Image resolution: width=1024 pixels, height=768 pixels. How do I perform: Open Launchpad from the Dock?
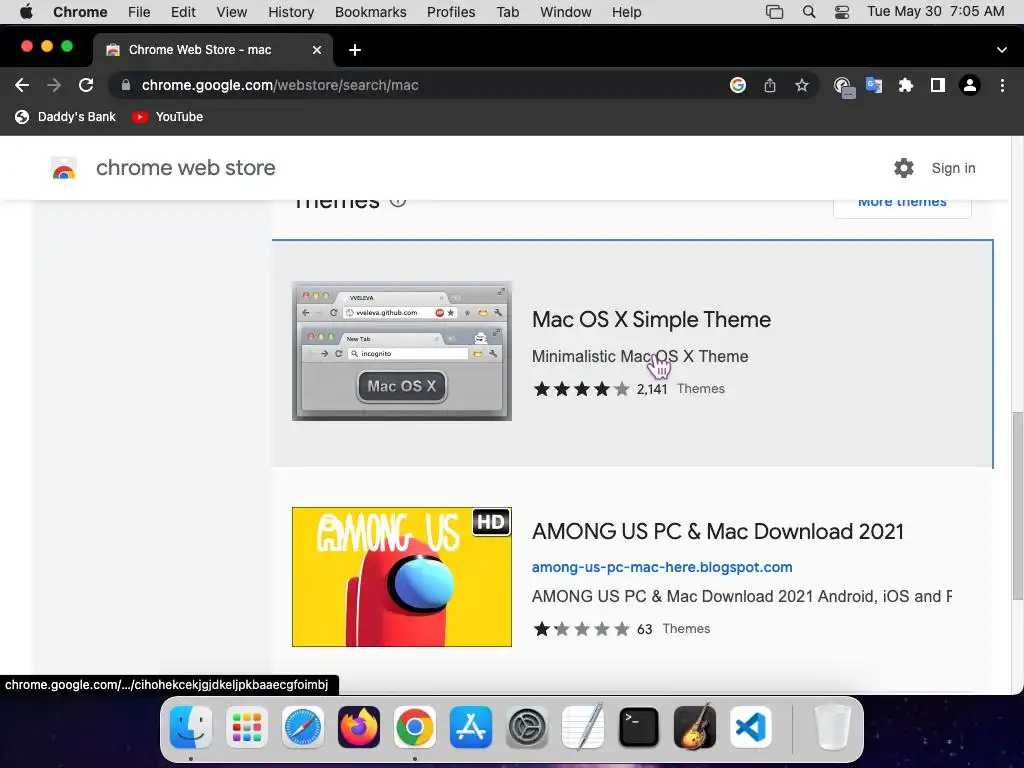247,727
